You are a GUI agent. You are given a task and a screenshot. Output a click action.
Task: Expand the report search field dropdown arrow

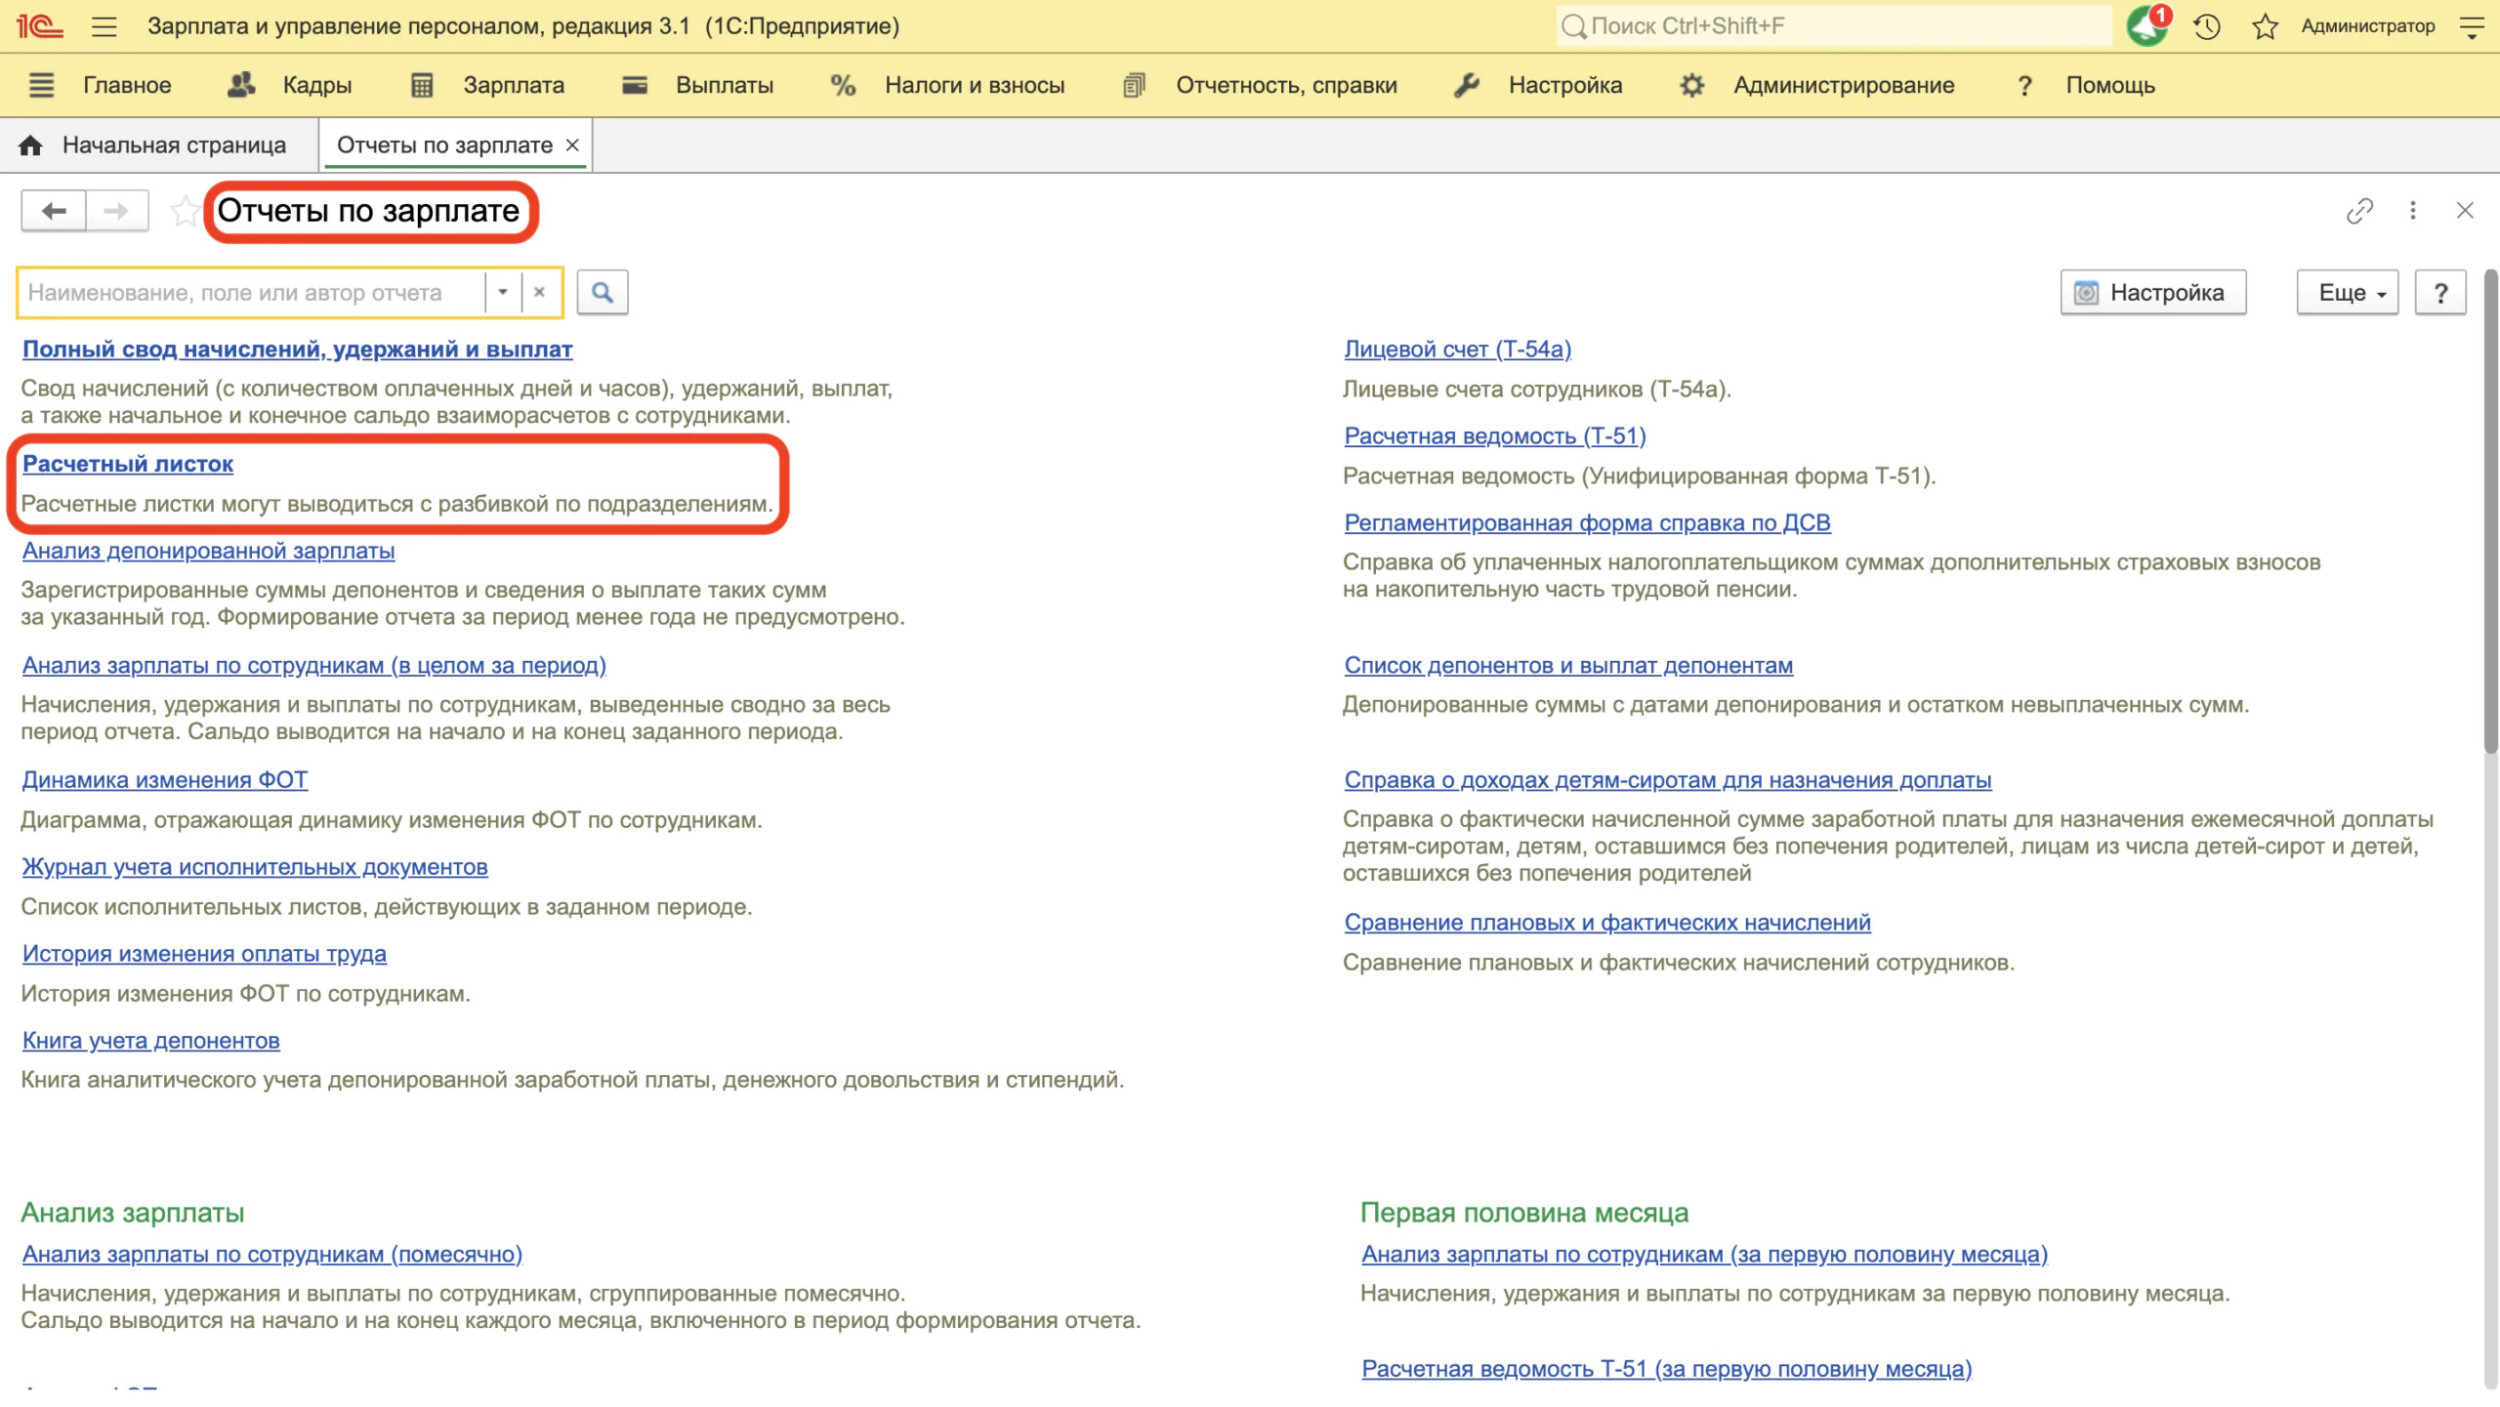coord(503,292)
